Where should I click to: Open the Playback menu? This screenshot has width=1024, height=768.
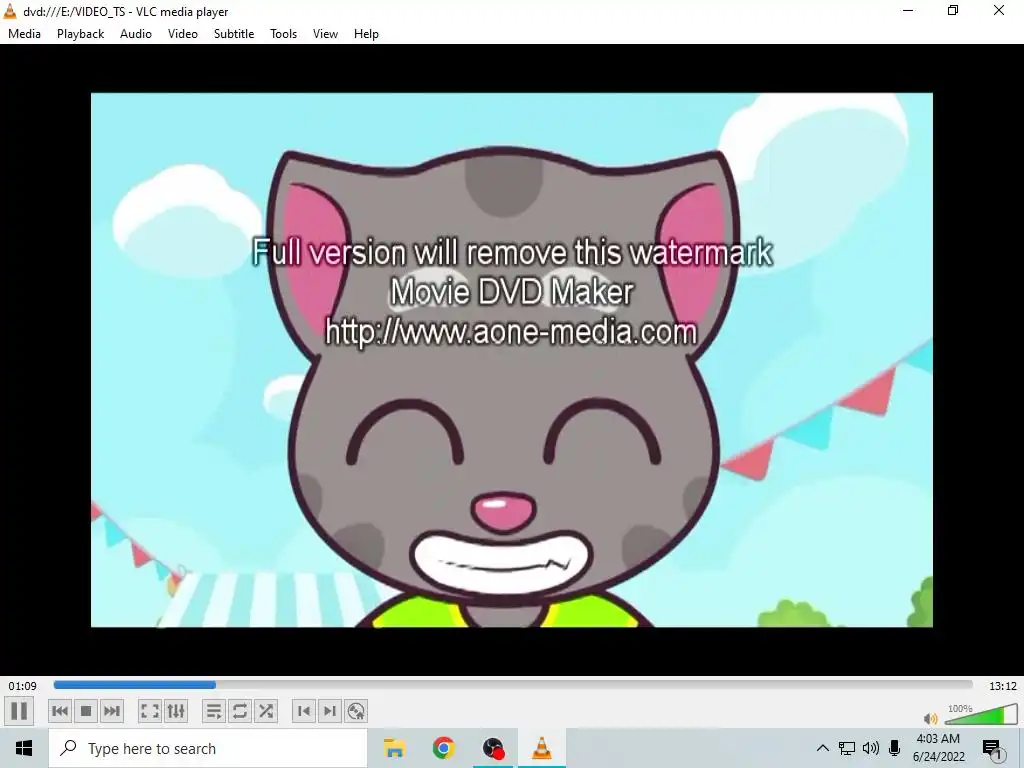pos(80,34)
